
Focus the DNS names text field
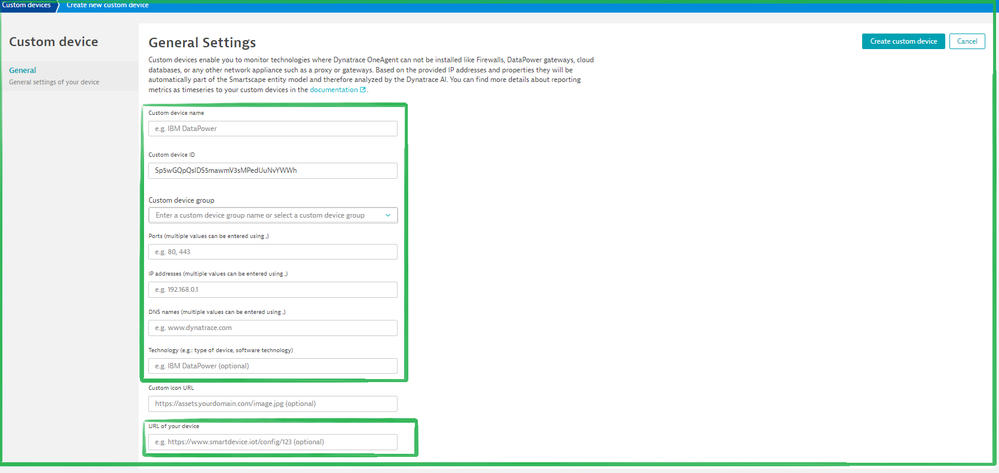point(272,328)
